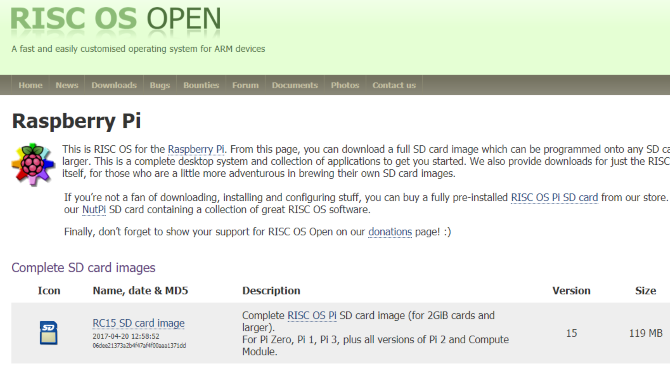
Task: Follow the NutPi link
Action: point(94,210)
